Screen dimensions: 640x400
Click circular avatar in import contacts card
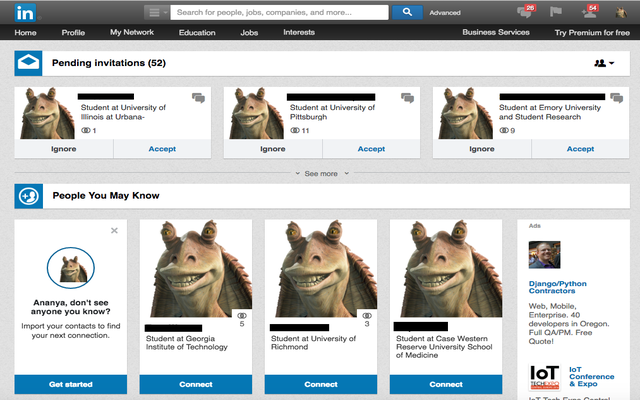(x=71, y=268)
